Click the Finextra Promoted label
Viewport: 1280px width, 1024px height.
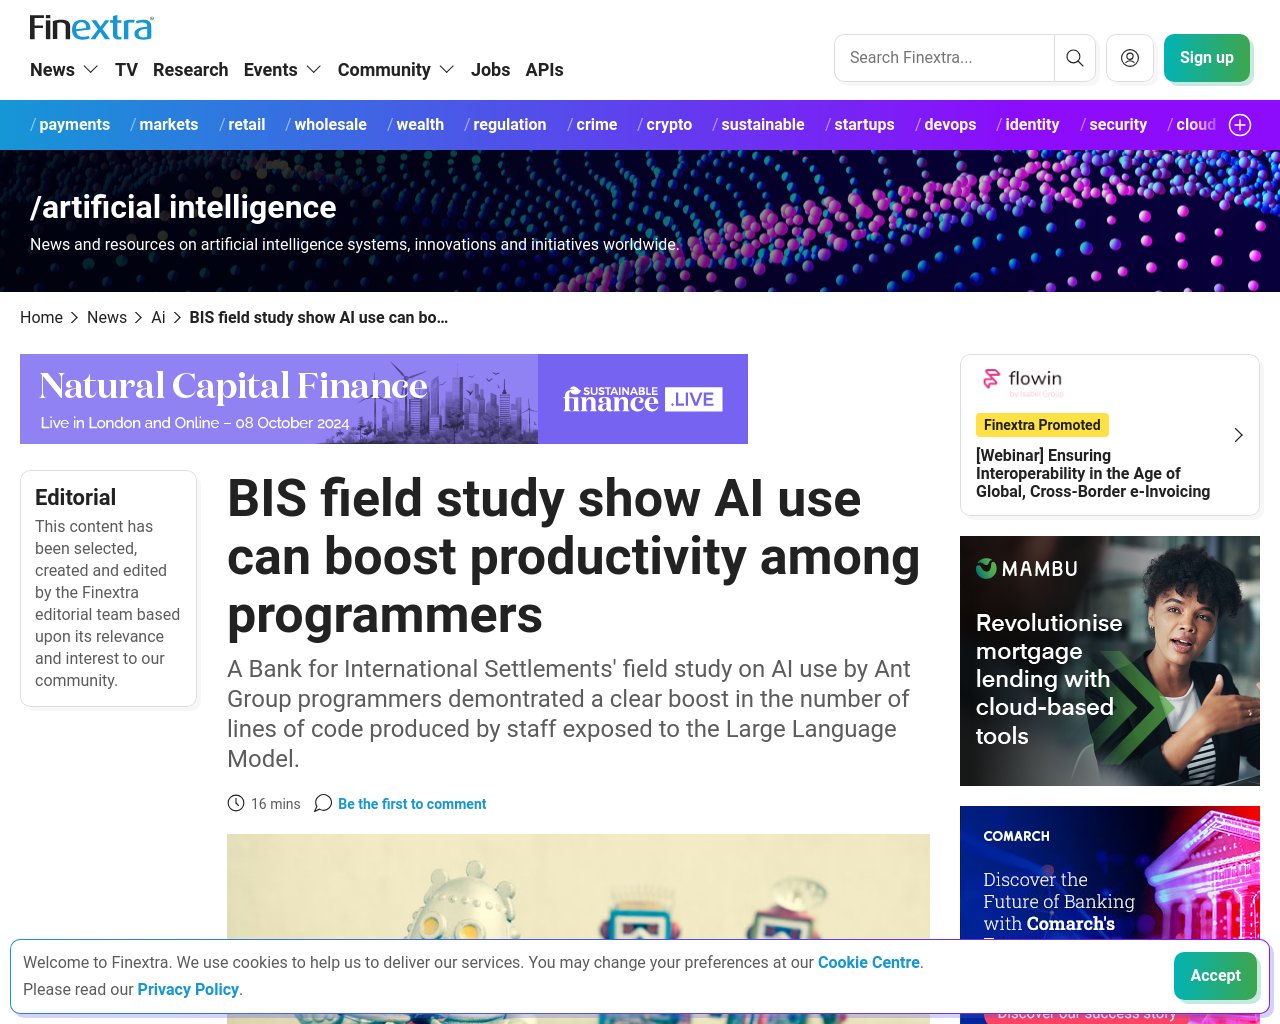pos(1042,425)
